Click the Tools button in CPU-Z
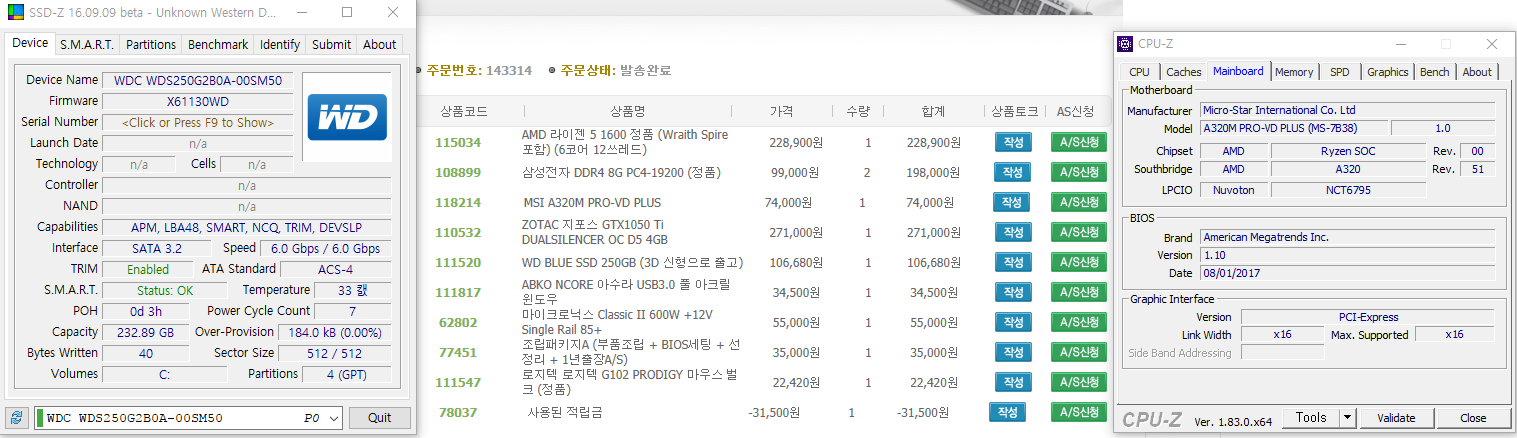This screenshot has width=1517, height=438. [1311, 418]
